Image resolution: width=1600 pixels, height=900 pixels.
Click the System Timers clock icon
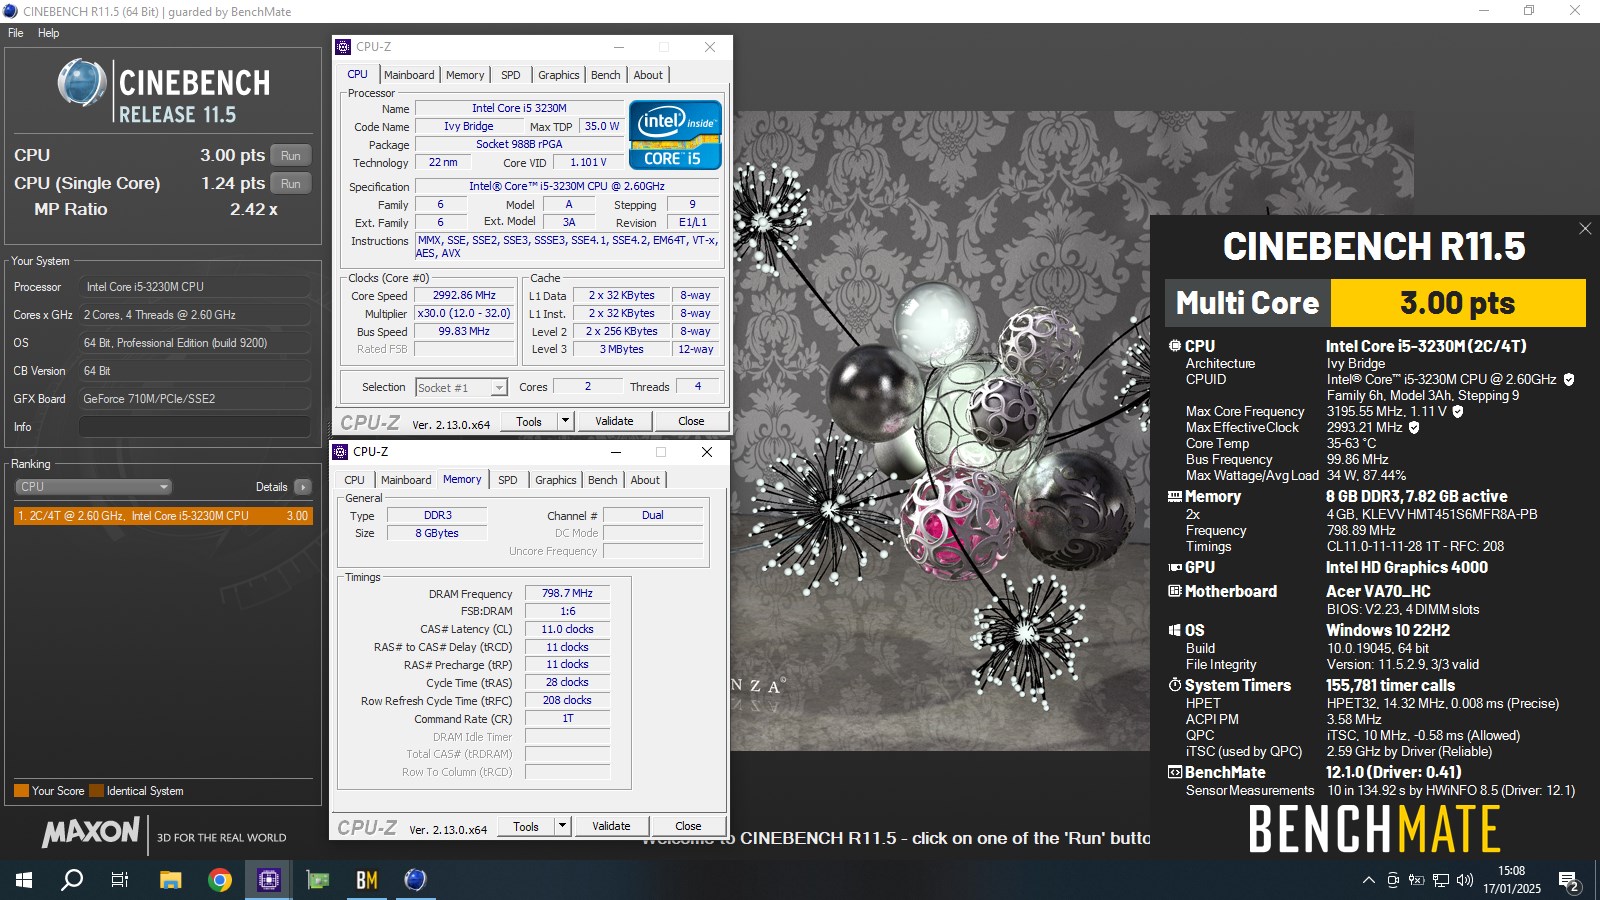coord(1175,685)
